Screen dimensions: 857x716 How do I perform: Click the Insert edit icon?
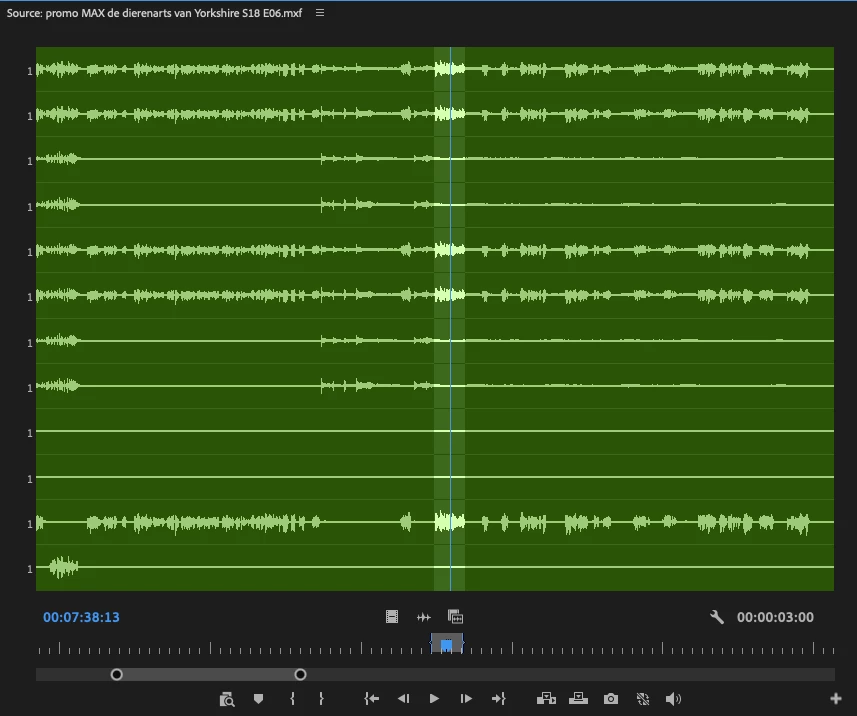coord(546,699)
